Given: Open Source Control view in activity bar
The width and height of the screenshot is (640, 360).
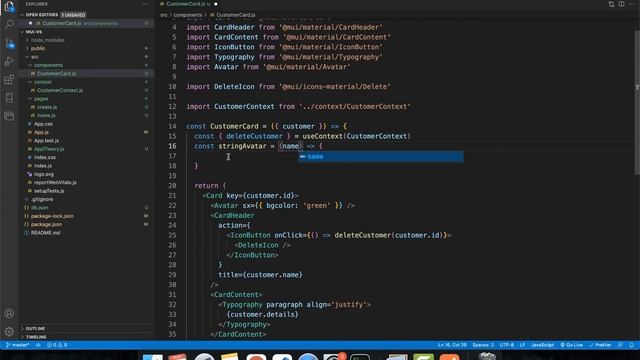Looking at the screenshot, I should point(9,43).
